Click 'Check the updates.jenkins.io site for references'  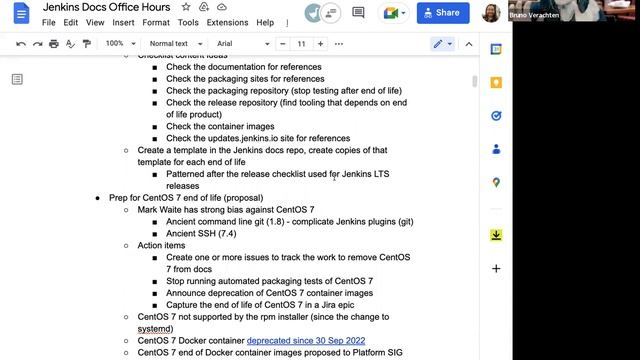click(258, 138)
